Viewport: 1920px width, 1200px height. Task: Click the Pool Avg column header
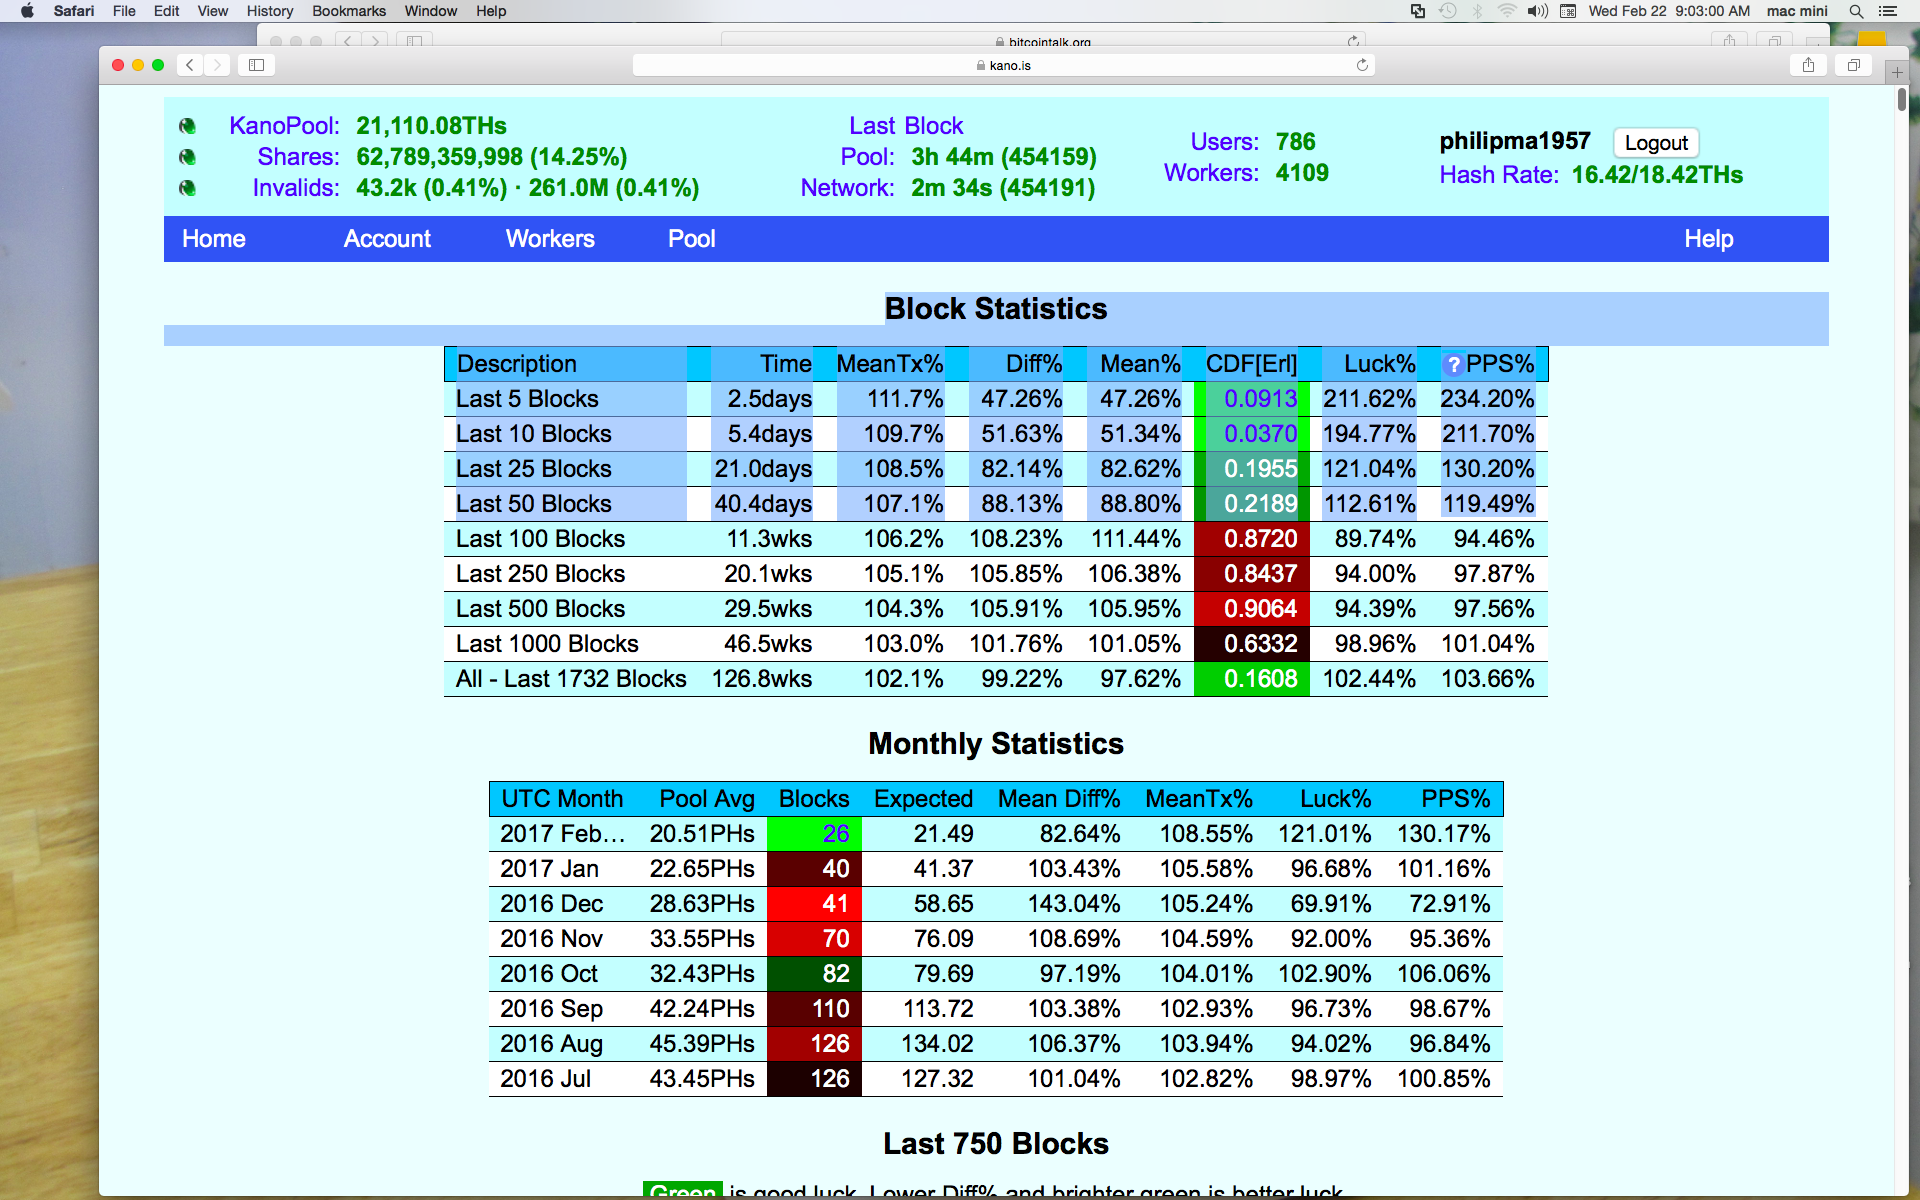[x=707, y=799]
